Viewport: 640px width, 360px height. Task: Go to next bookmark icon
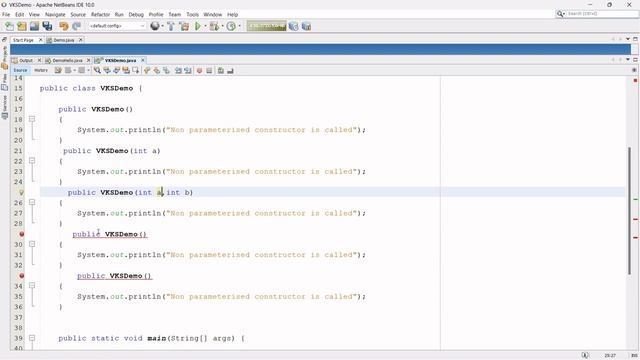pyautogui.click(x=157, y=71)
